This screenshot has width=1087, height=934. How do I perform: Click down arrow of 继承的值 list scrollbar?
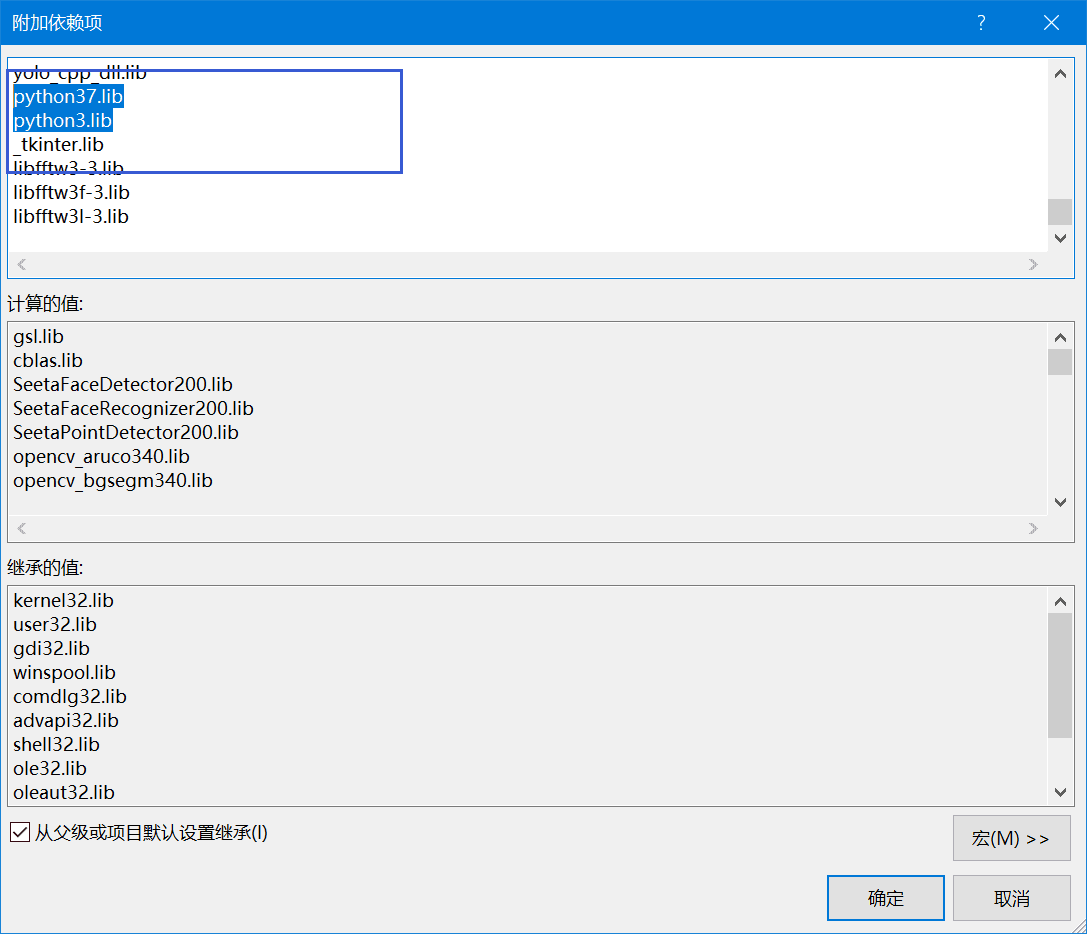click(x=1060, y=792)
